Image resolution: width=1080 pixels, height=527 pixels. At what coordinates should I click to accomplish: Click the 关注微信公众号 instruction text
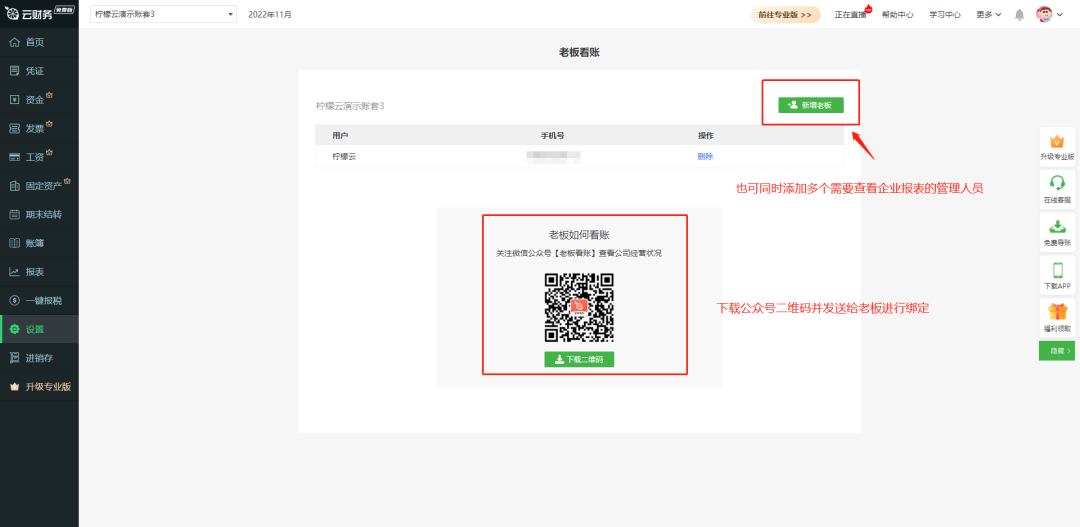pyautogui.click(x=579, y=254)
